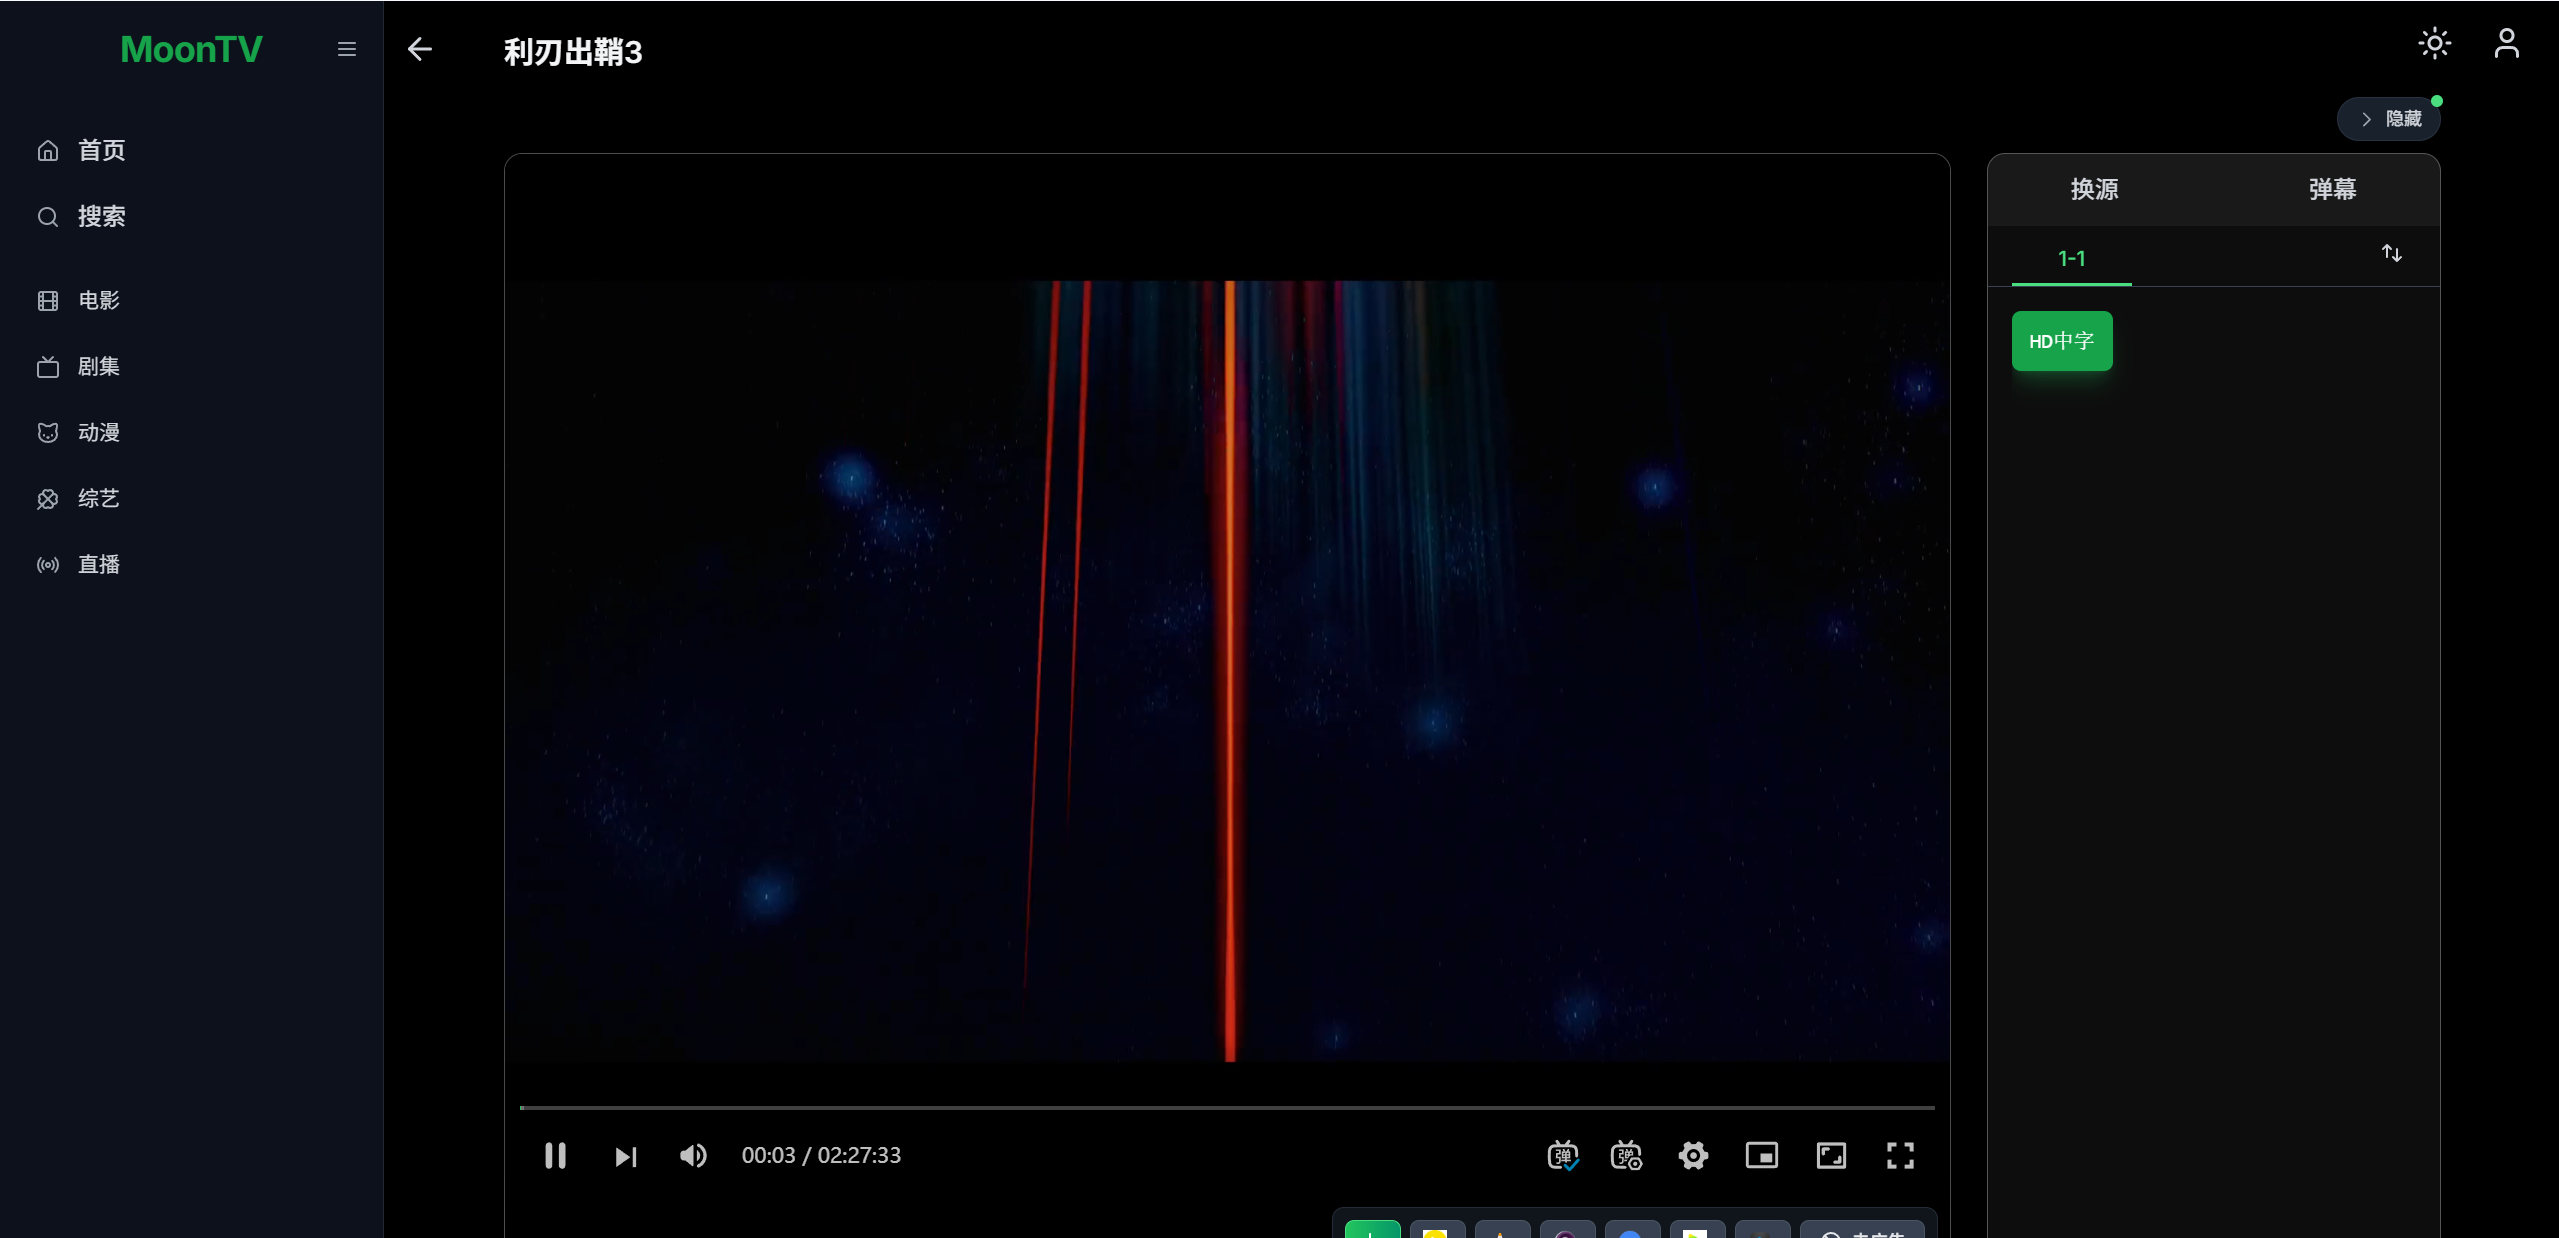Toggle light/dark theme sun icon
This screenshot has height=1238, width=2559.
[2434, 44]
